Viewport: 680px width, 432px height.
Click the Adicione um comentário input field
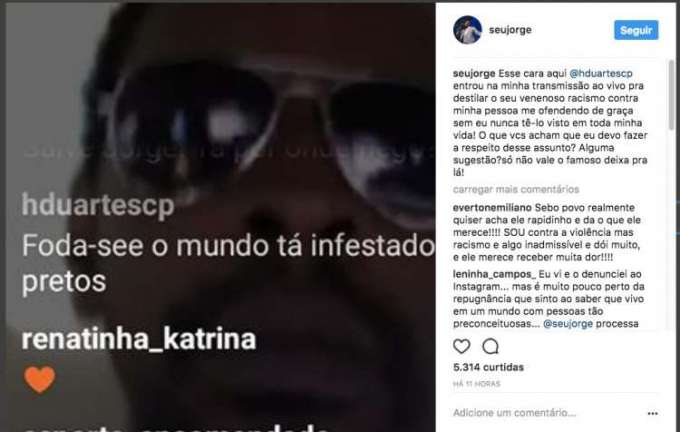click(514, 413)
